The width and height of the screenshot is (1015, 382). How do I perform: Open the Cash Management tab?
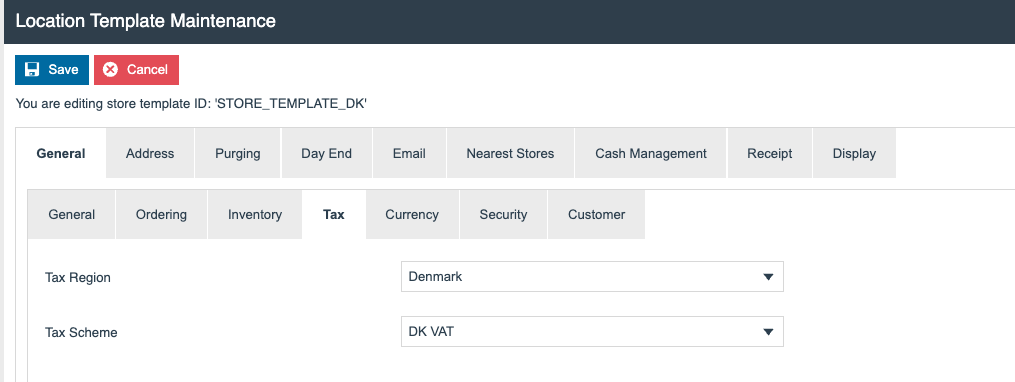pos(651,153)
